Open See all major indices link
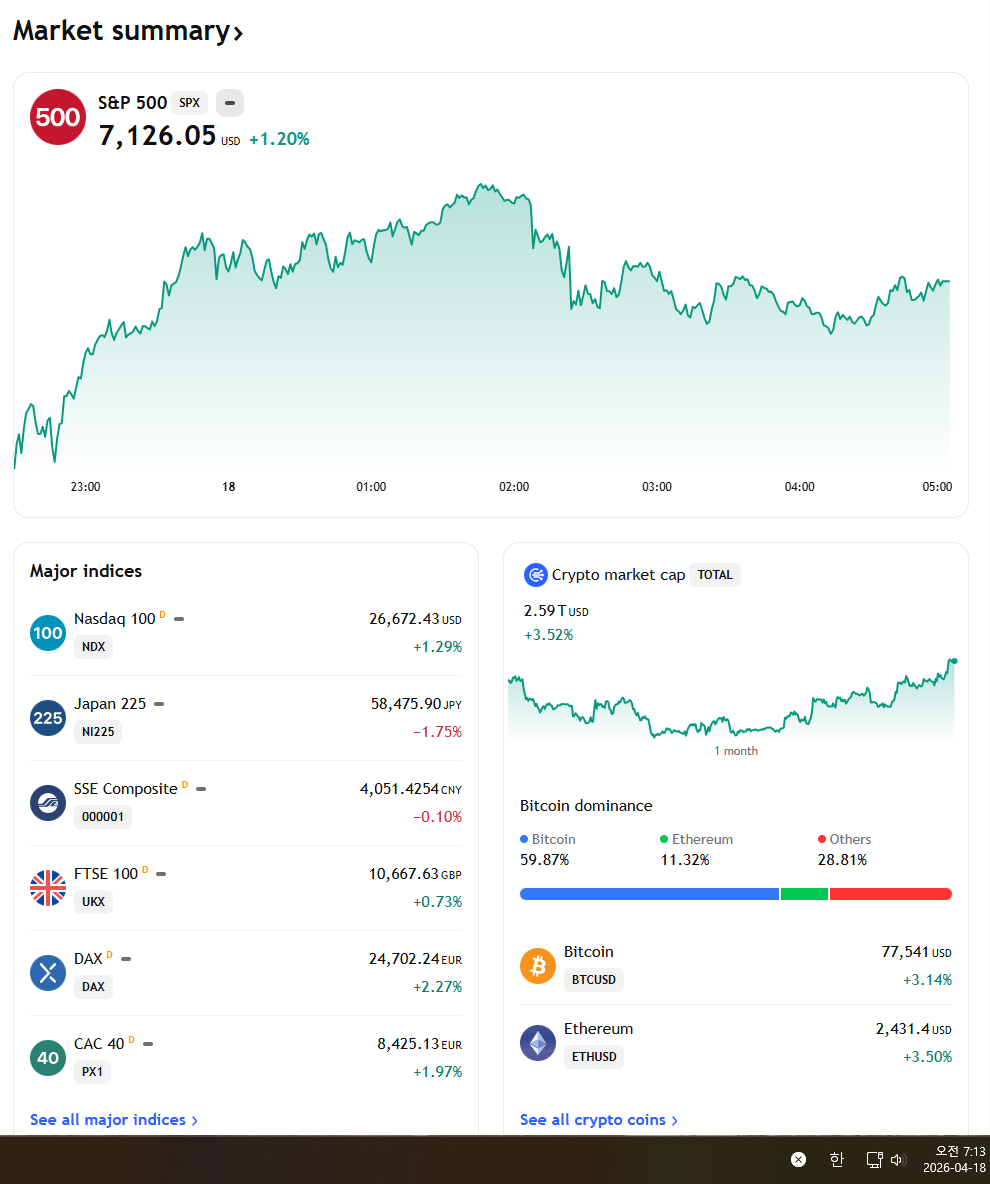The image size is (990, 1184). 114,1120
